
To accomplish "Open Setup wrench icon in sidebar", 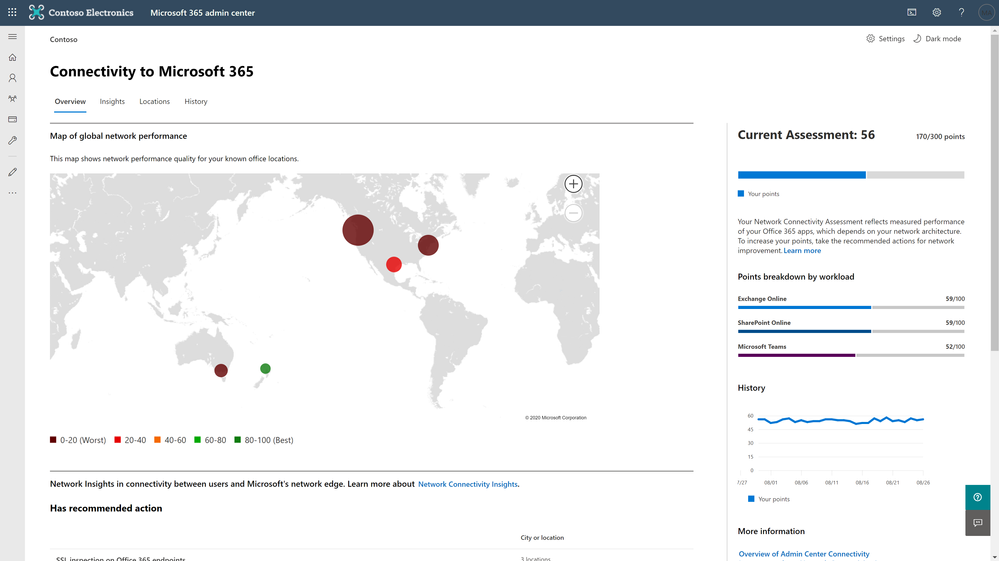I will click(12, 140).
